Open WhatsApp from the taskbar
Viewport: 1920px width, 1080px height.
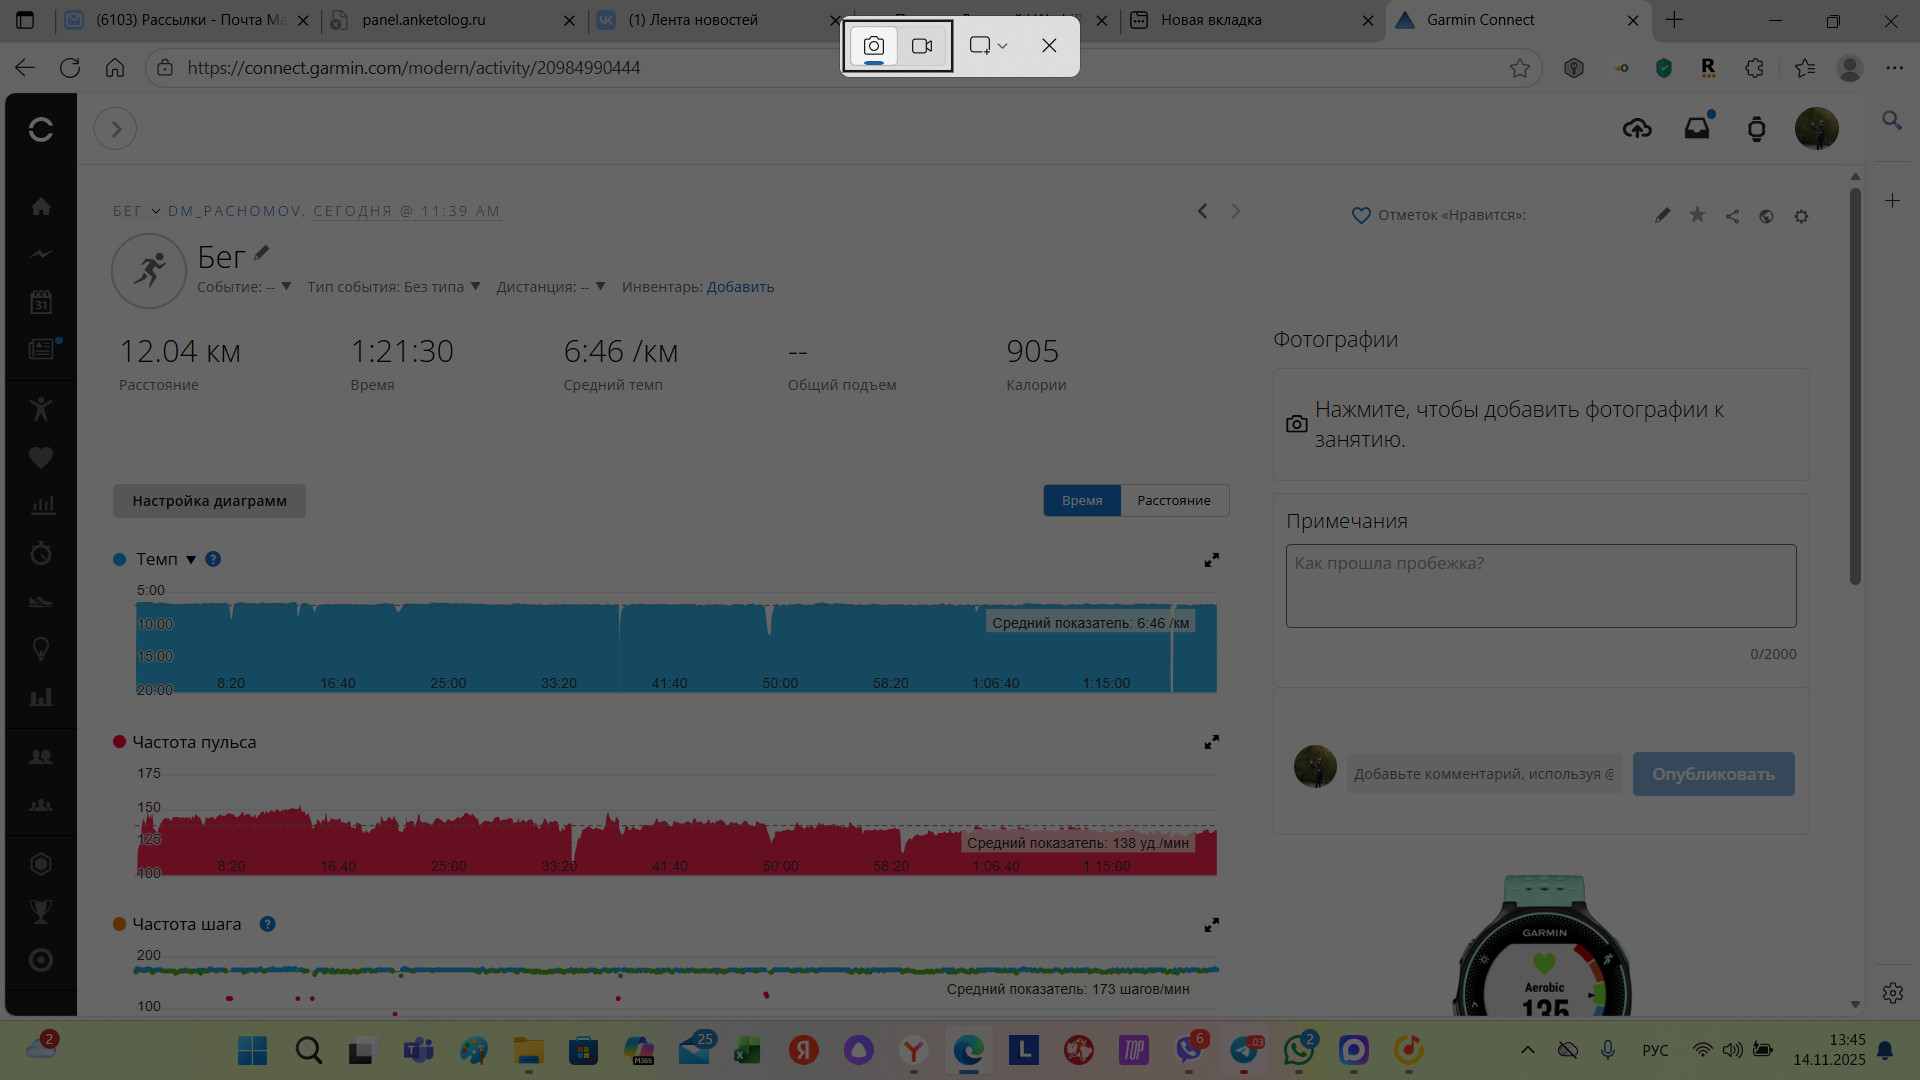[1299, 1050]
